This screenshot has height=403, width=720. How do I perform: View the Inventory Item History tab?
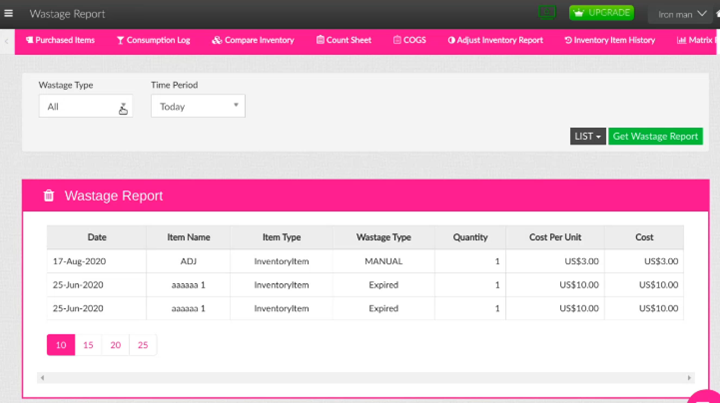click(610, 40)
